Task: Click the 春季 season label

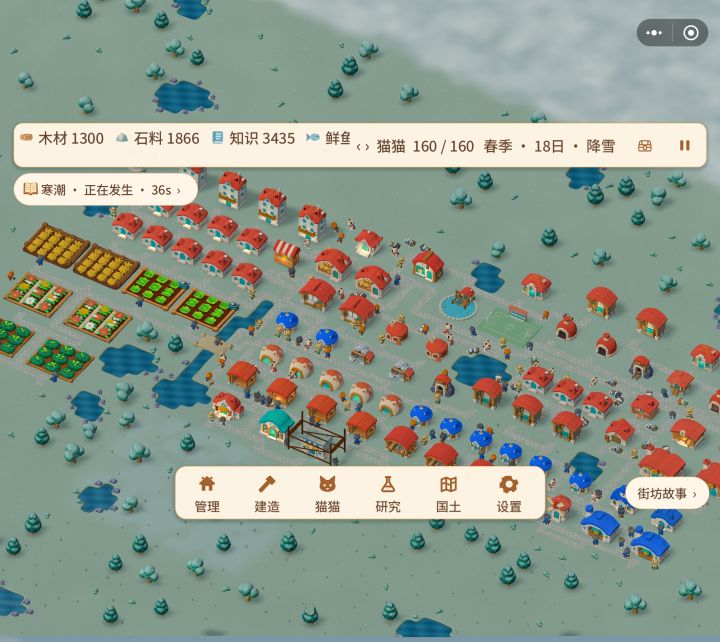Action: tap(498, 146)
